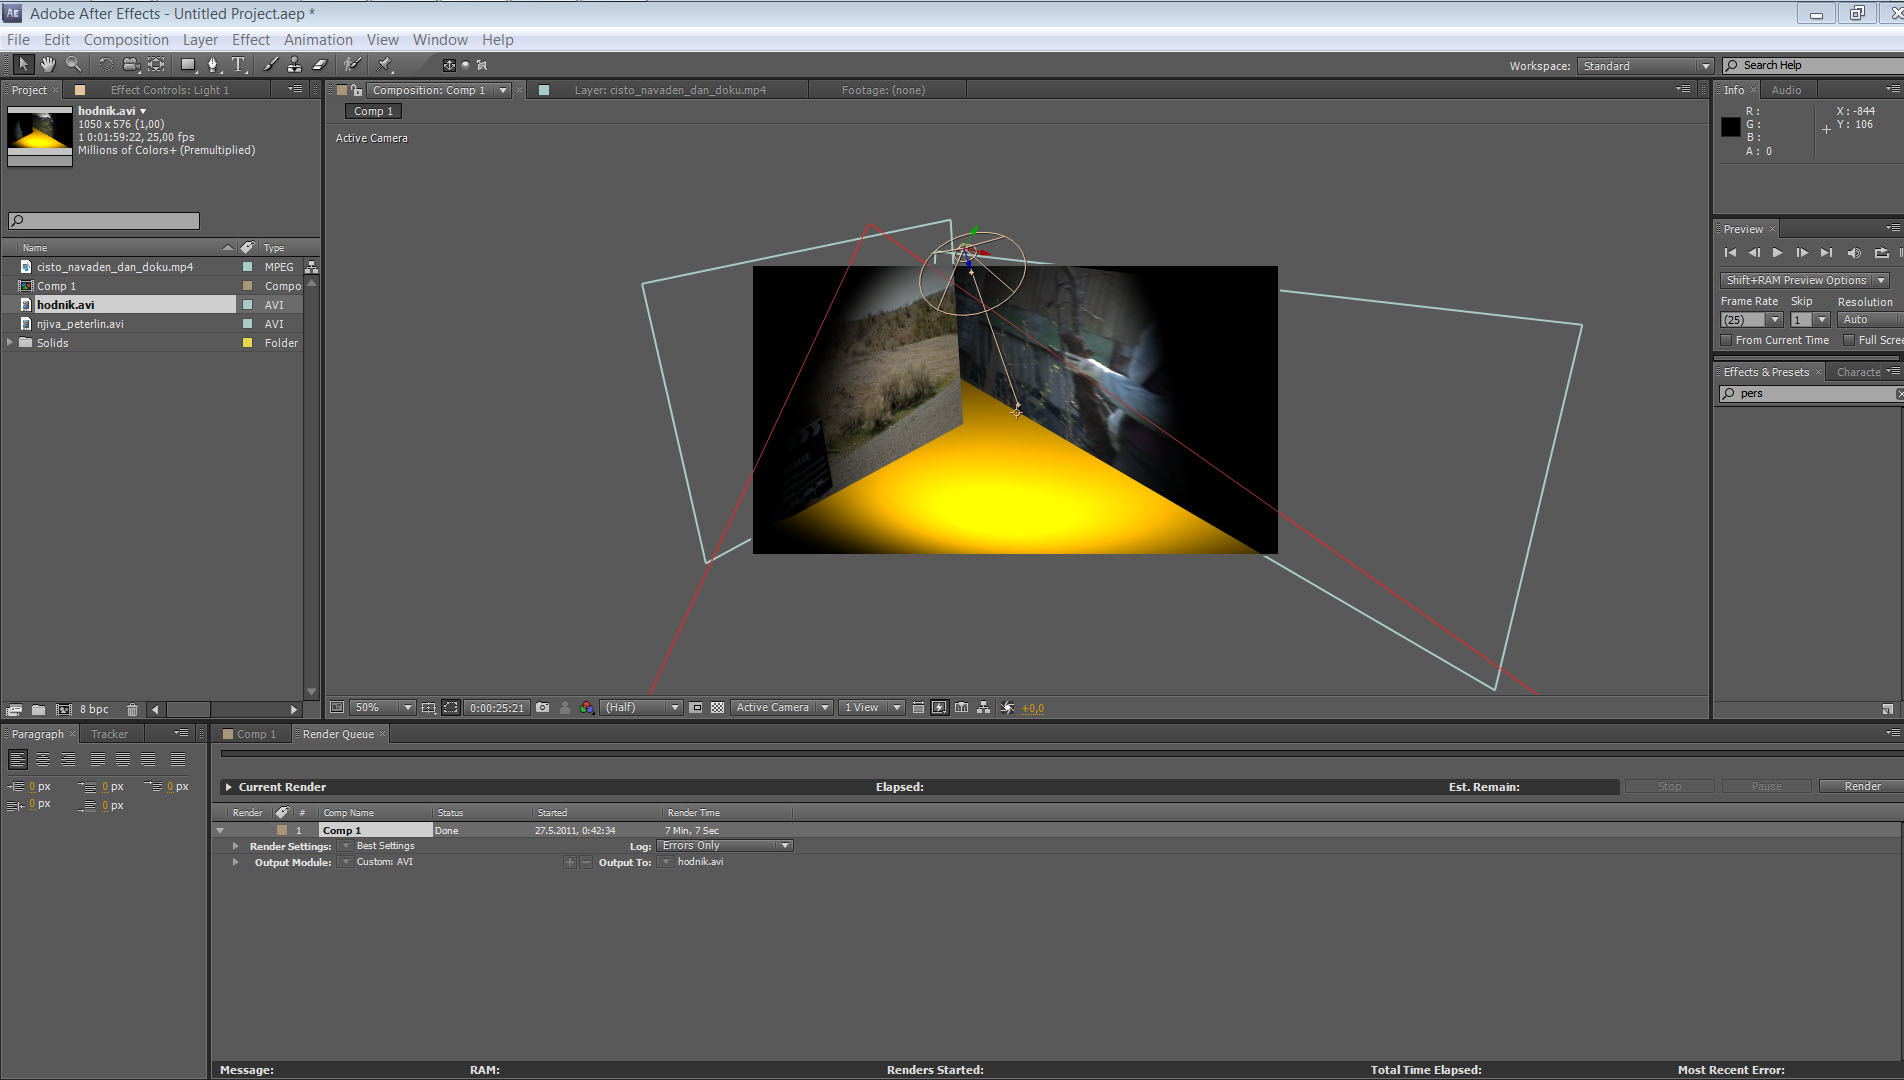Open the Composition menu

[126, 40]
